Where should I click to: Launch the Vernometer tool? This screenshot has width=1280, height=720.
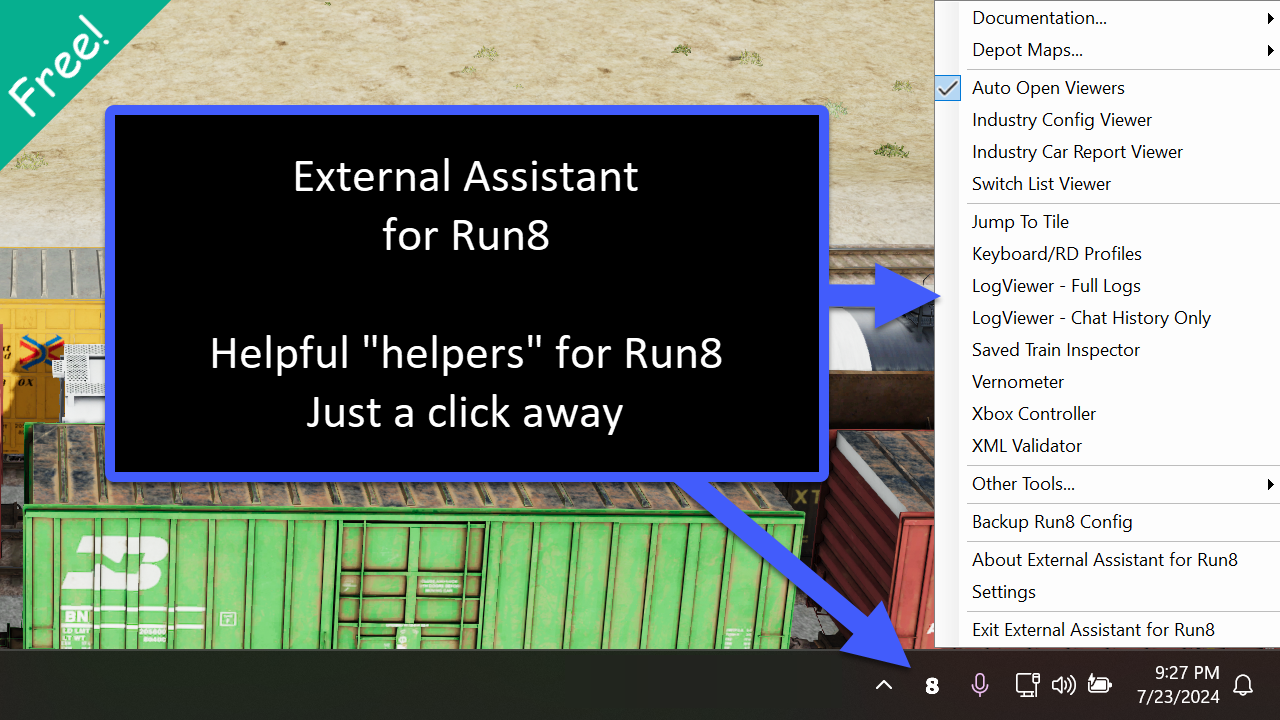[1018, 382]
